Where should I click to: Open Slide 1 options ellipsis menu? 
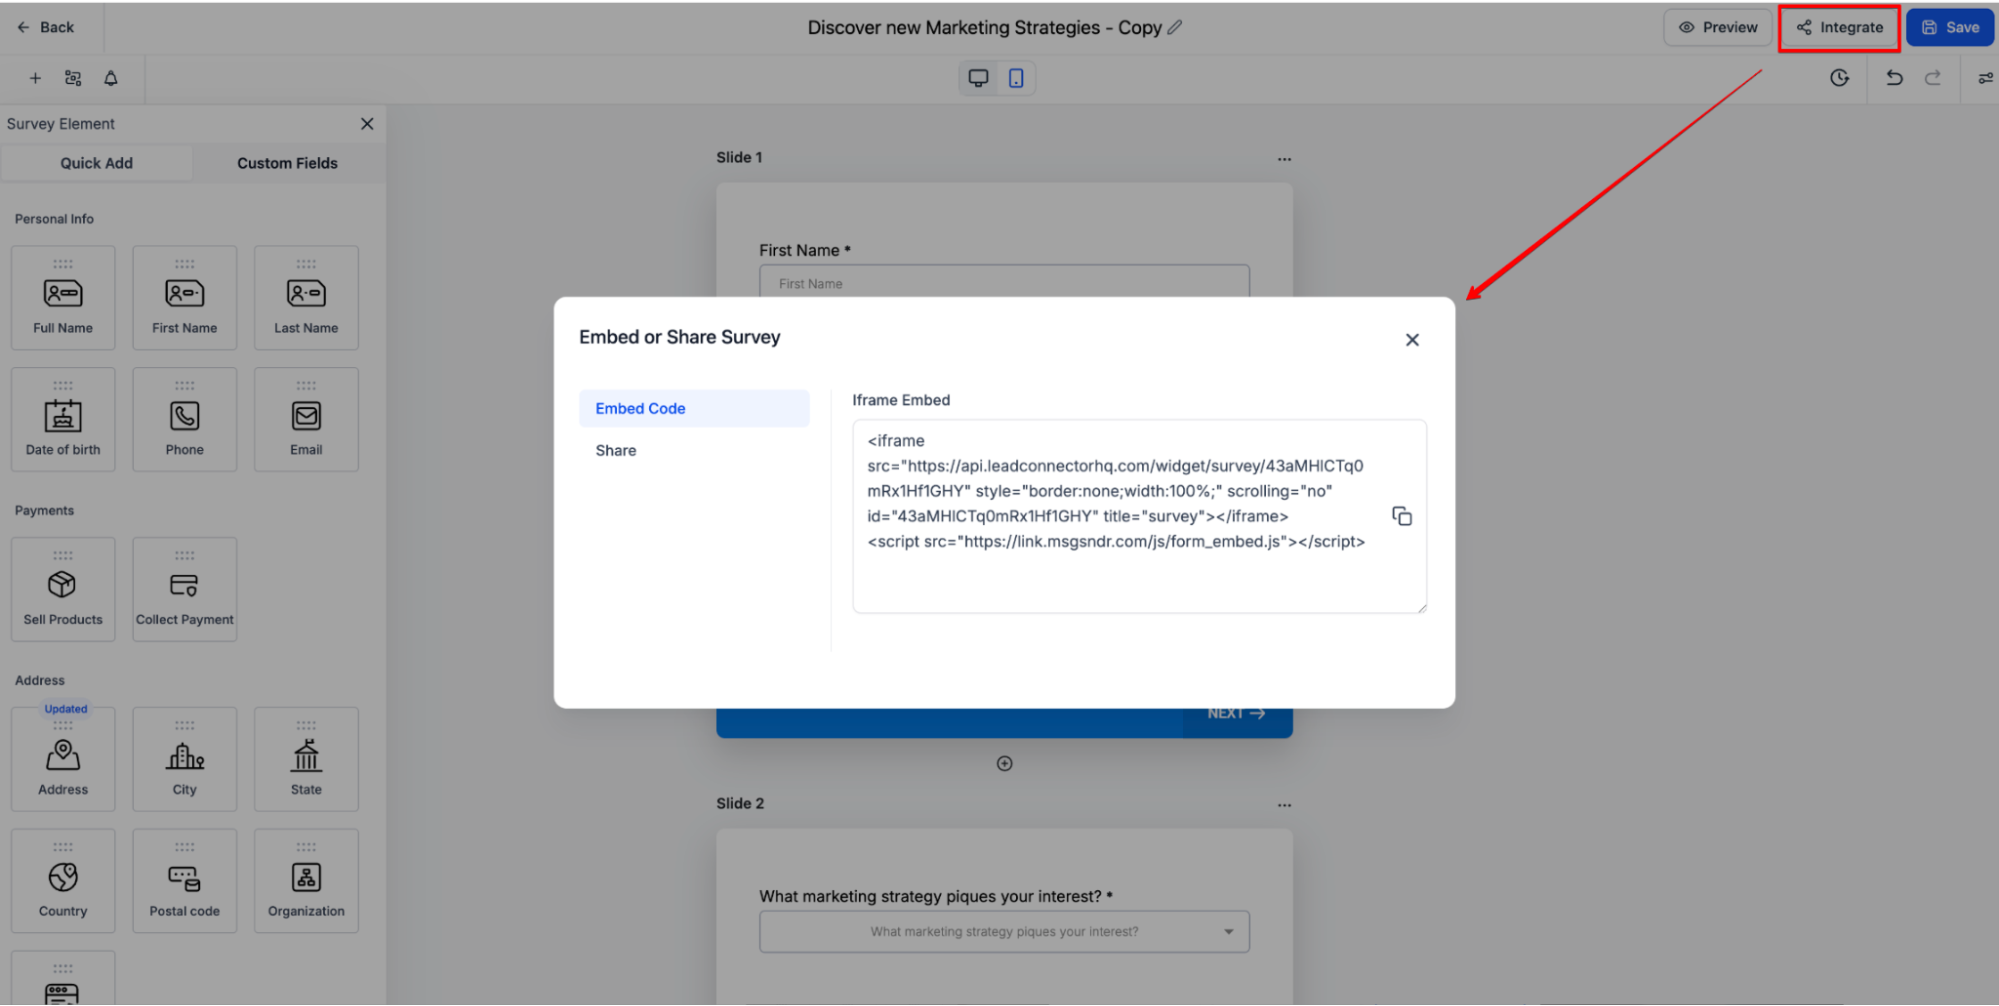point(1284,159)
